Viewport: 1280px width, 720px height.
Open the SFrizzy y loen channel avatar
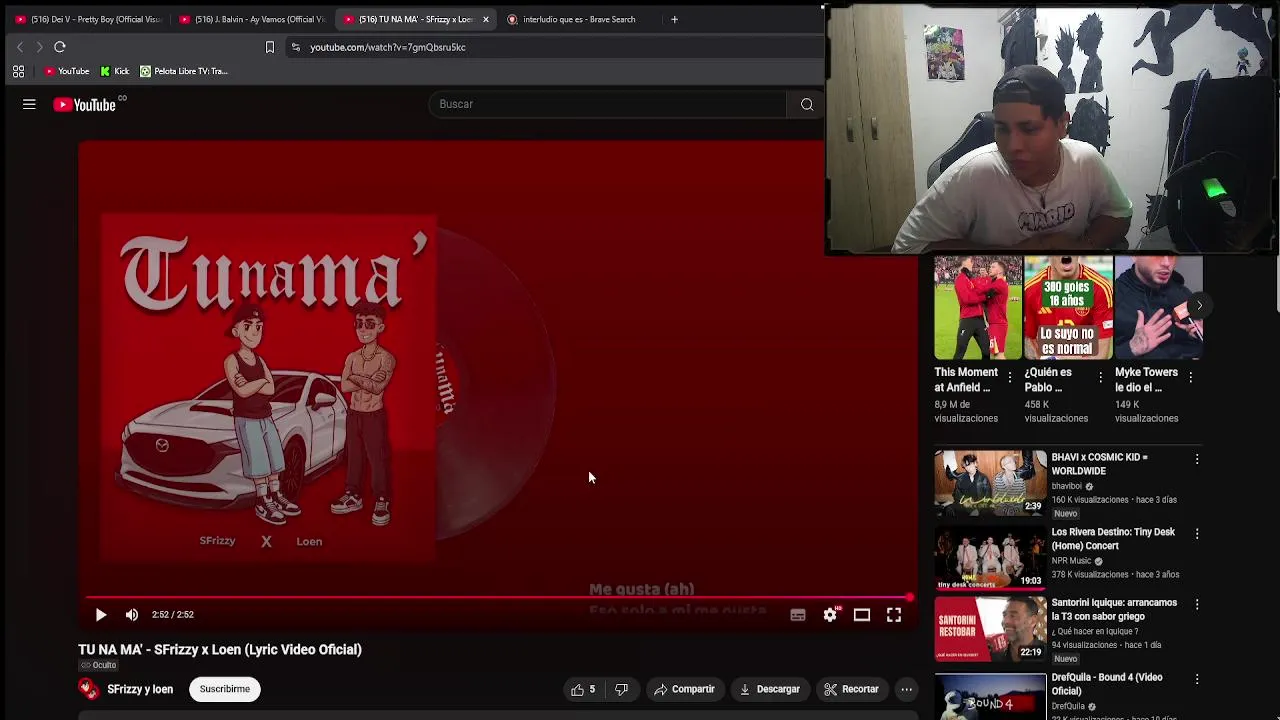click(x=89, y=689)
